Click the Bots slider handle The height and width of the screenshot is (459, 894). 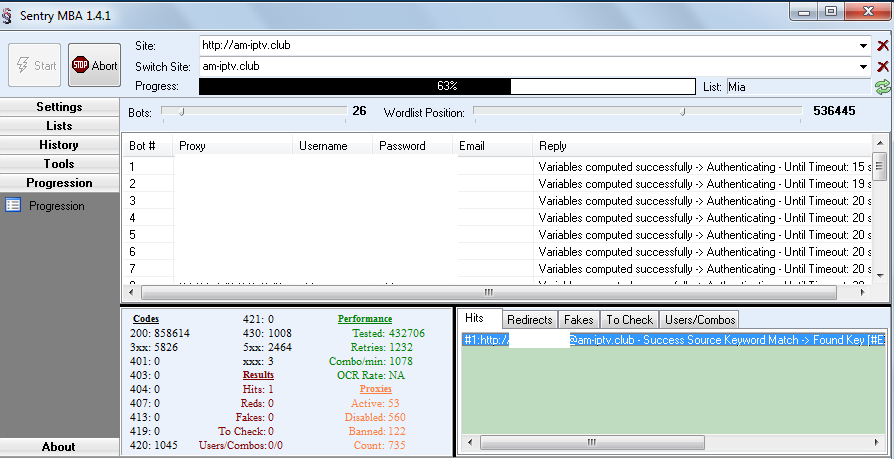[181, 112]
